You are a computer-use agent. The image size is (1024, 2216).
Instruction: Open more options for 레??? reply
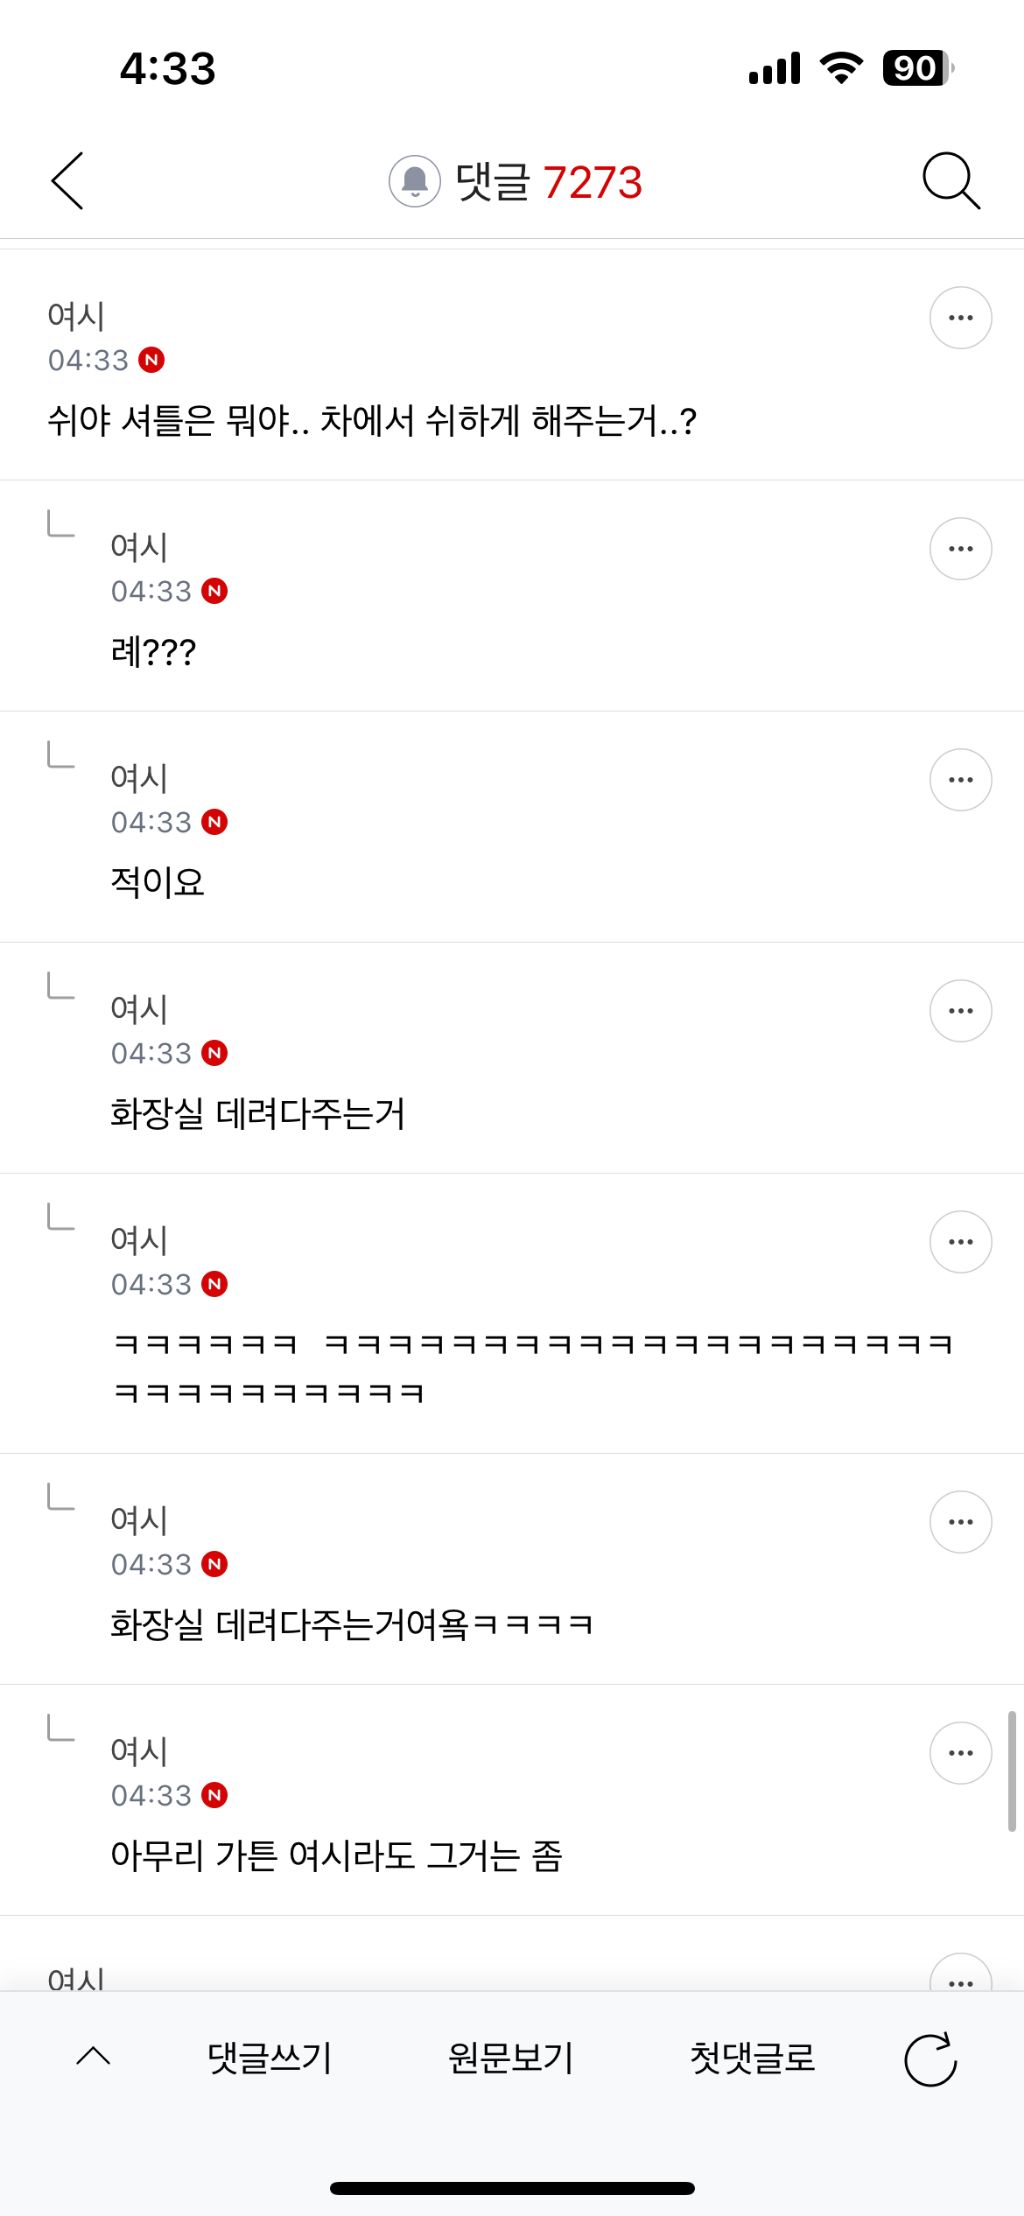click(x=960, y=549)
